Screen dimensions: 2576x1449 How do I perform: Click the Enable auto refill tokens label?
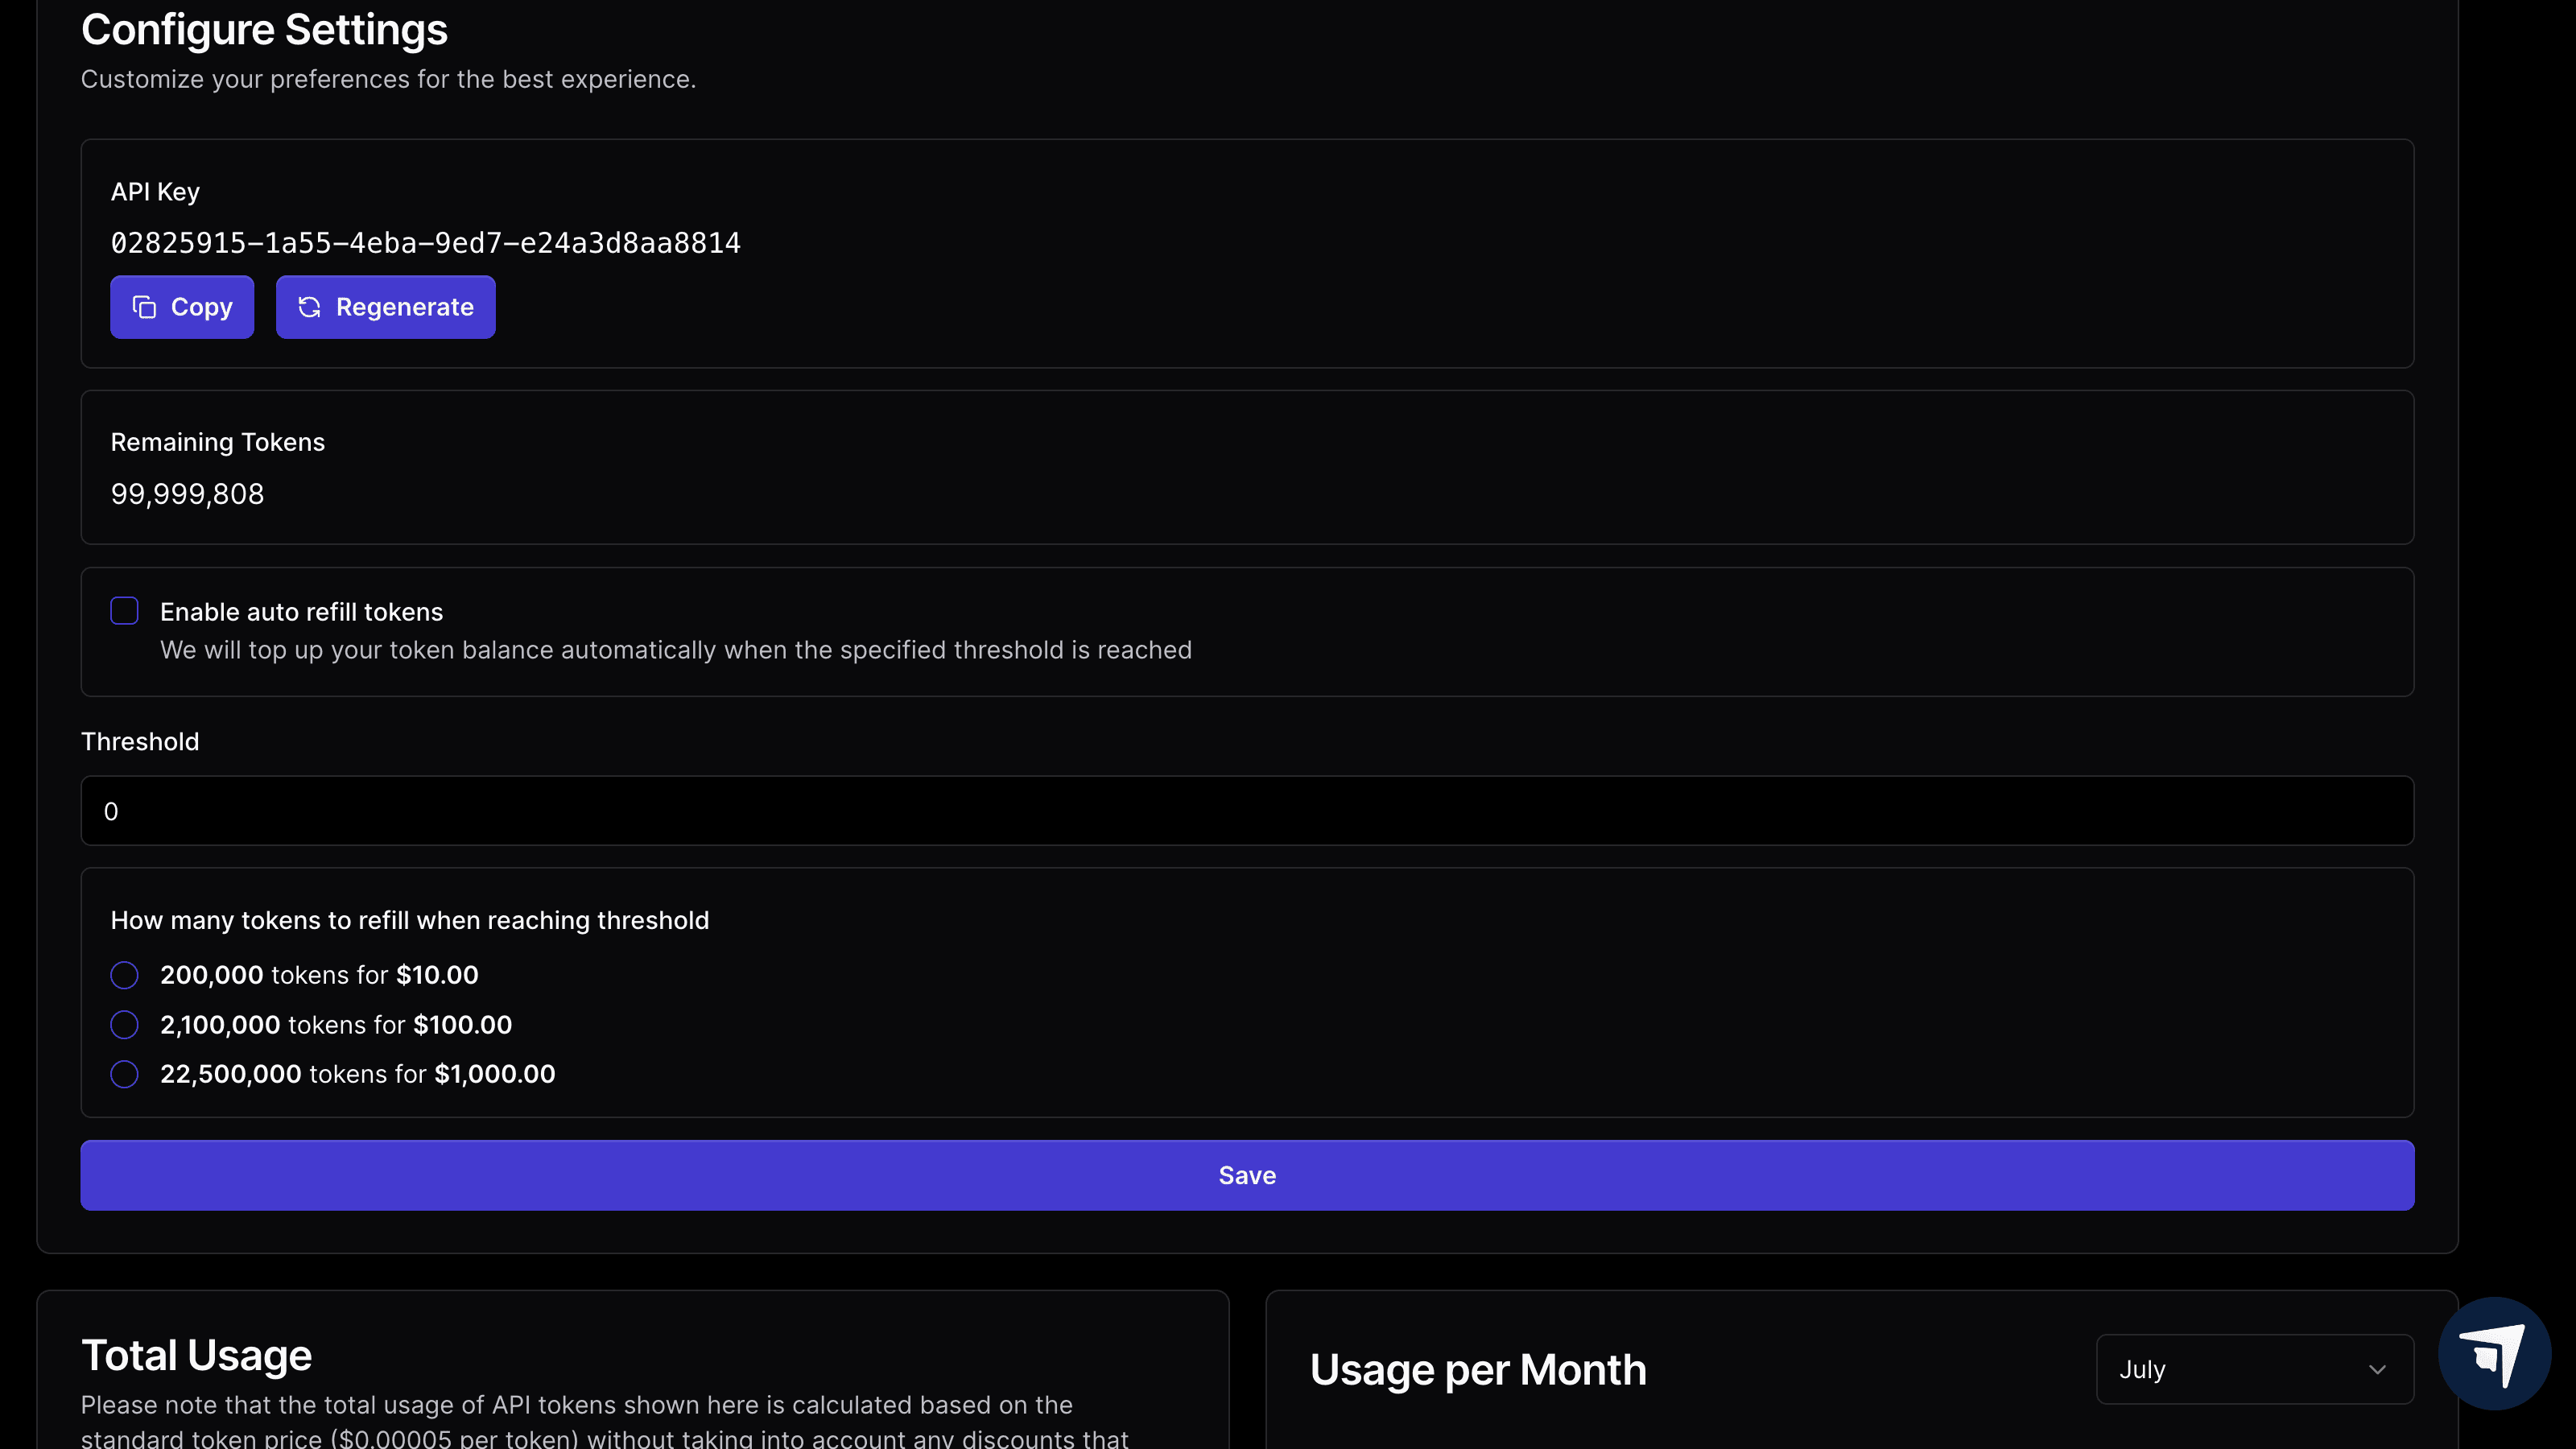301,612
